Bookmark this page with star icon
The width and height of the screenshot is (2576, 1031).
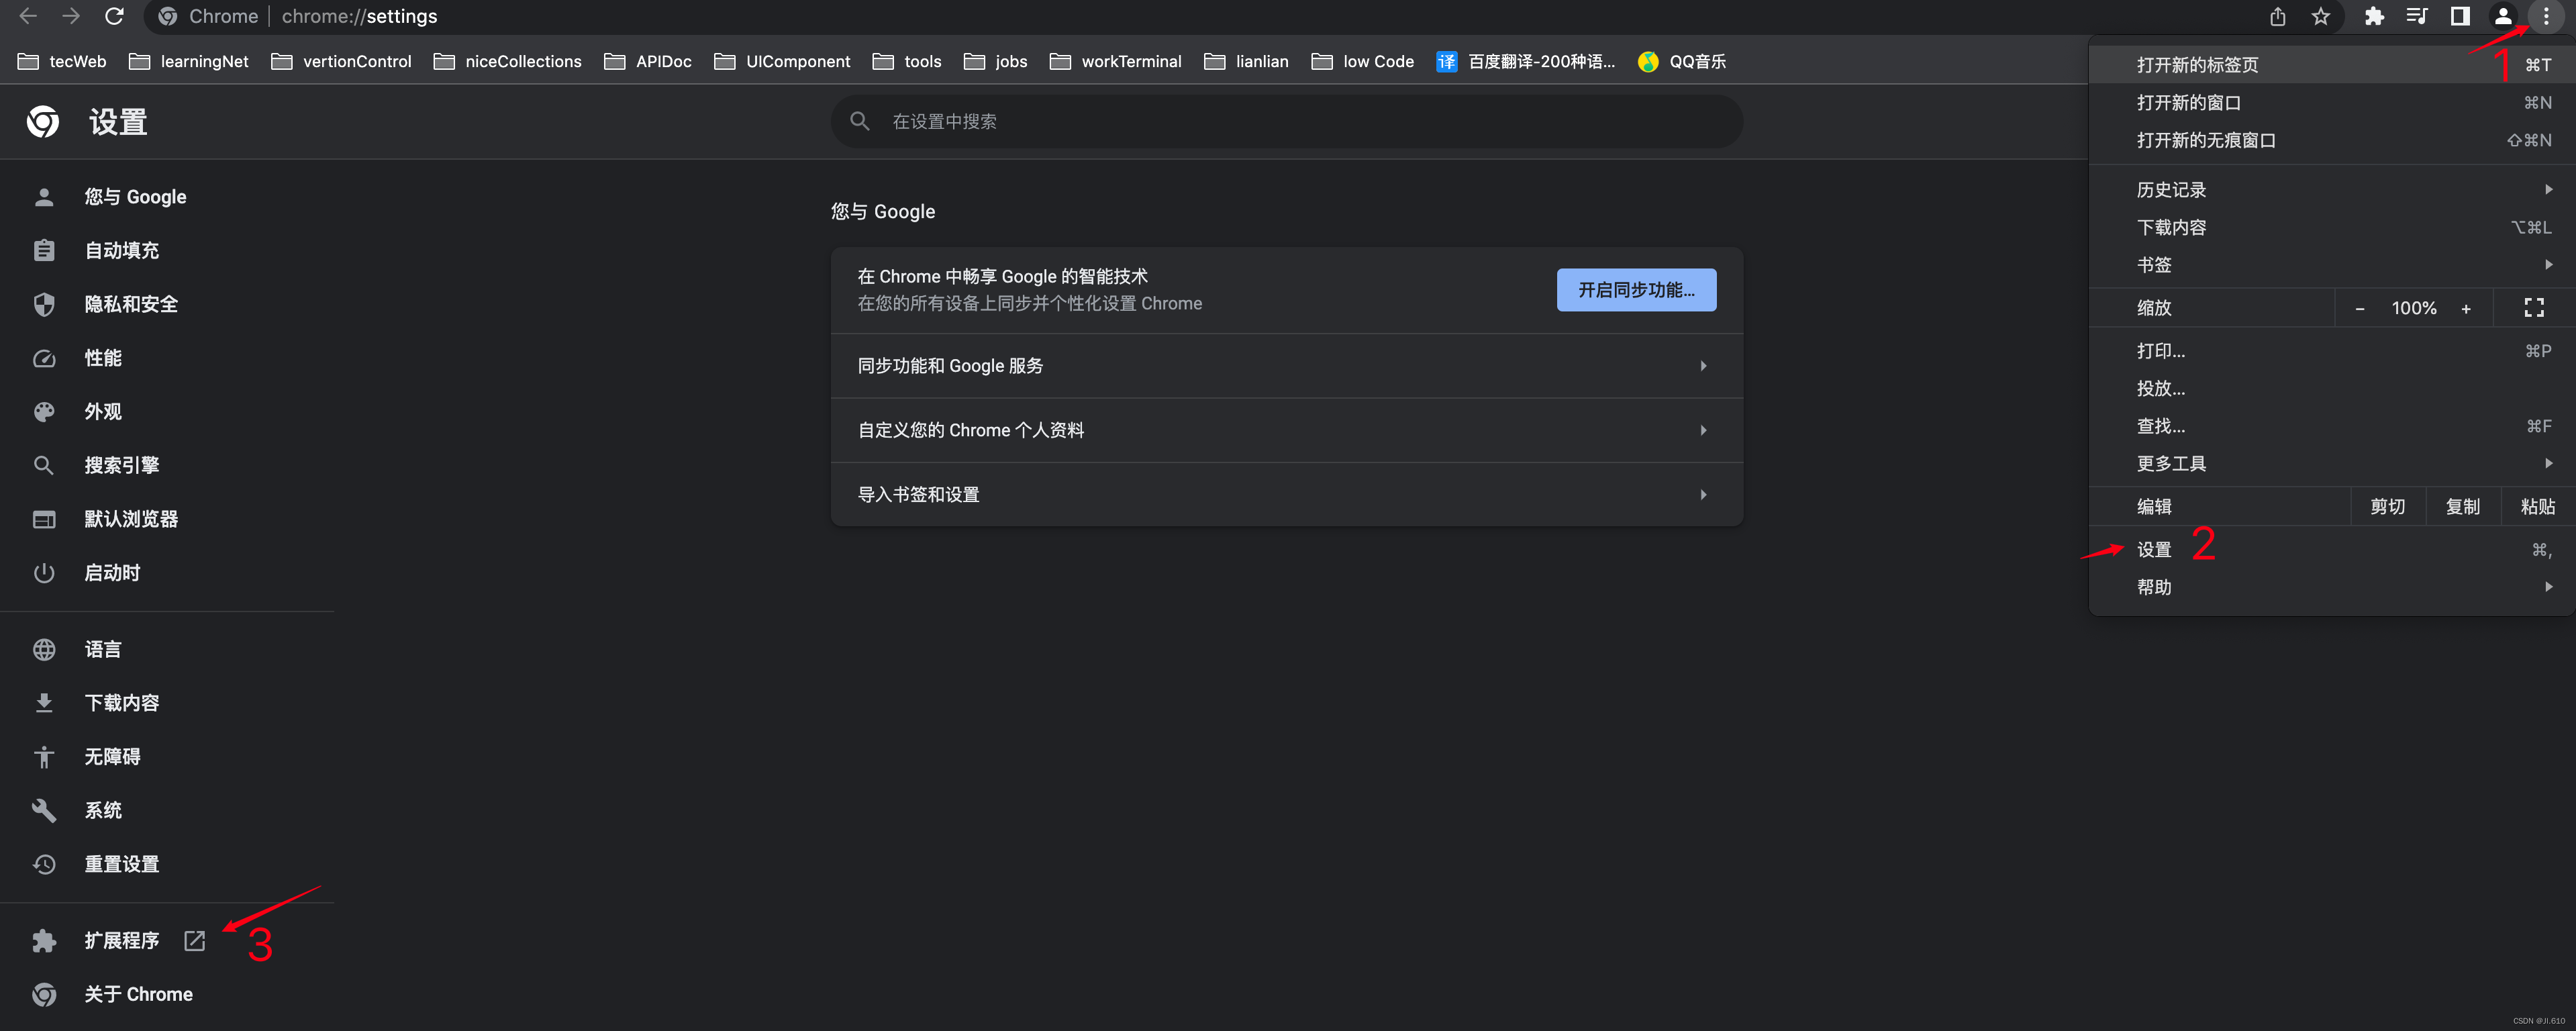click(2321, 16)
